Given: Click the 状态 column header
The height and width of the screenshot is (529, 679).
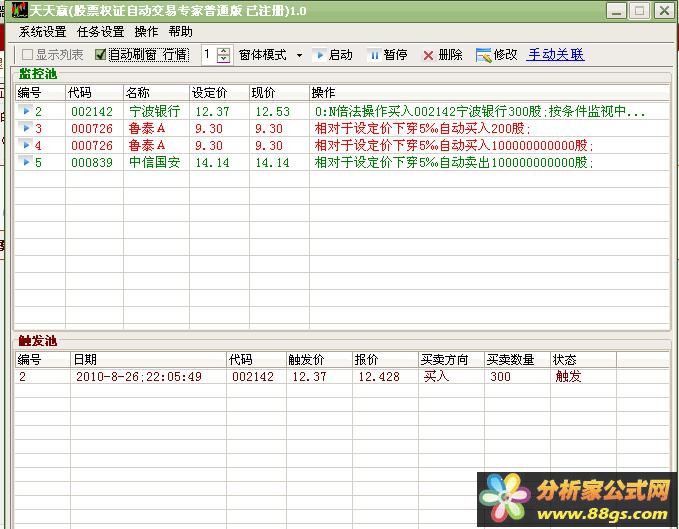Looking at the screenshot, I should click(x=583, y=360).
